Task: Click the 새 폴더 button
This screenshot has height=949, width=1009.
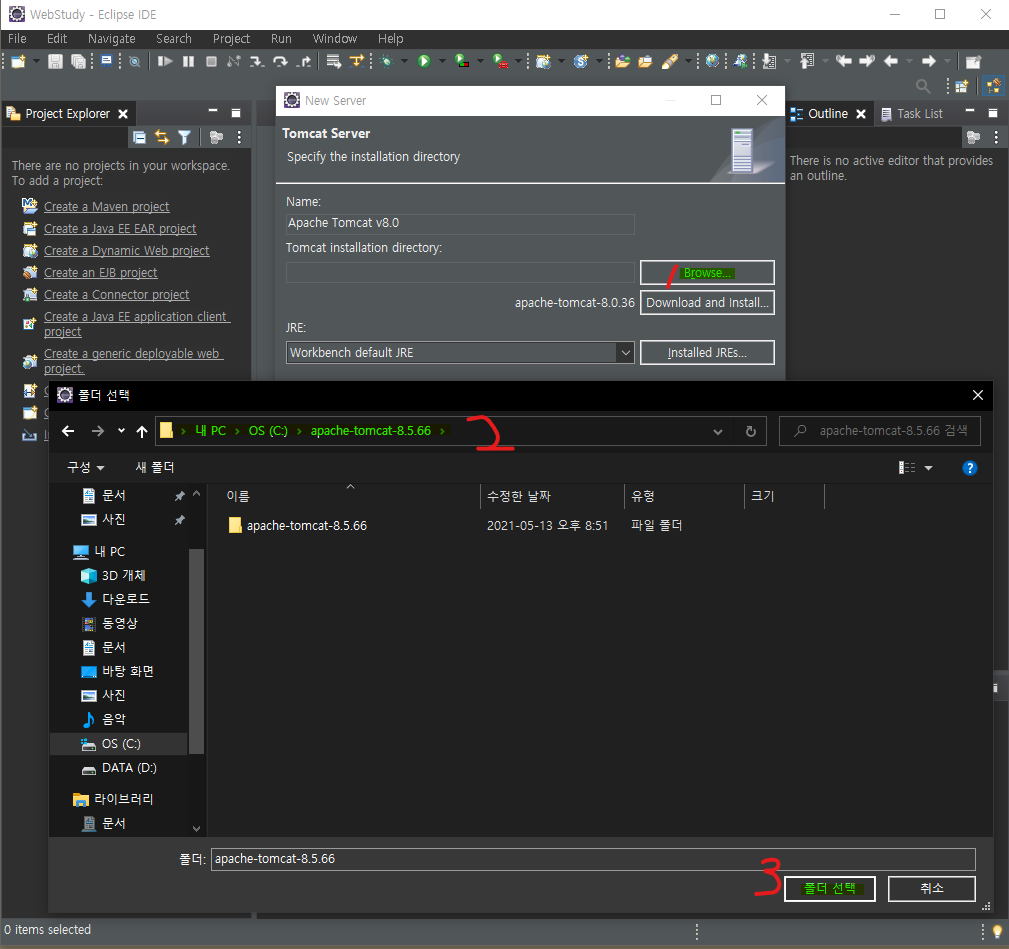Action: (154, 467)
